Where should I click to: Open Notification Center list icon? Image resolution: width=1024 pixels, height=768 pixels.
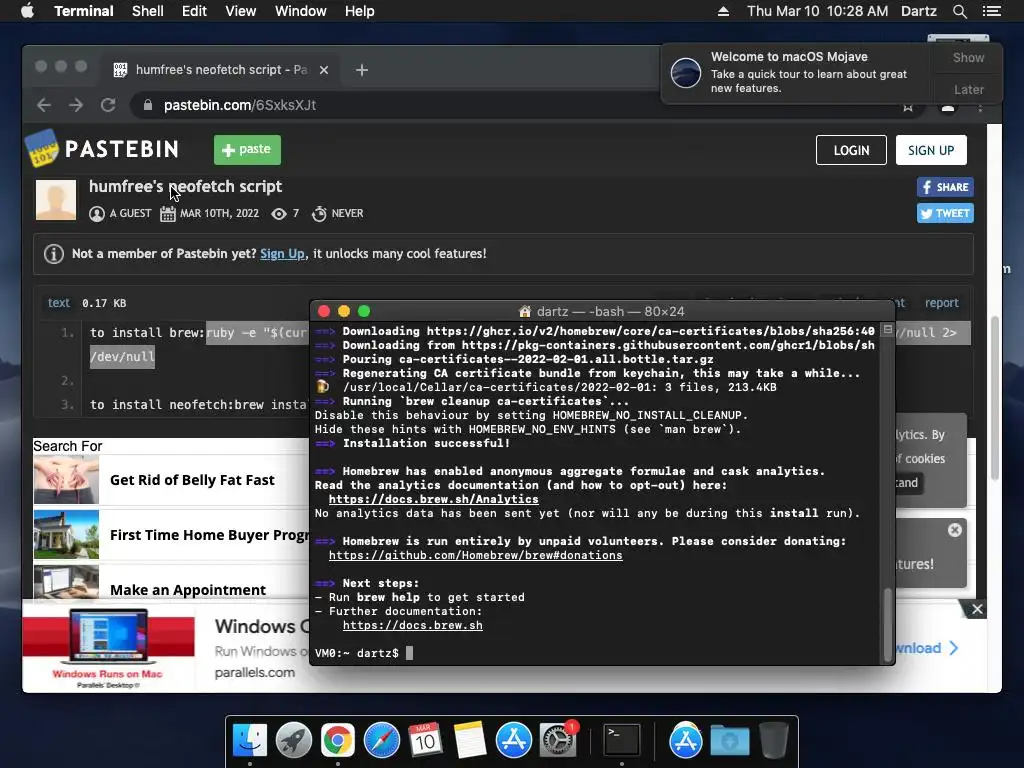click(992, 11)
